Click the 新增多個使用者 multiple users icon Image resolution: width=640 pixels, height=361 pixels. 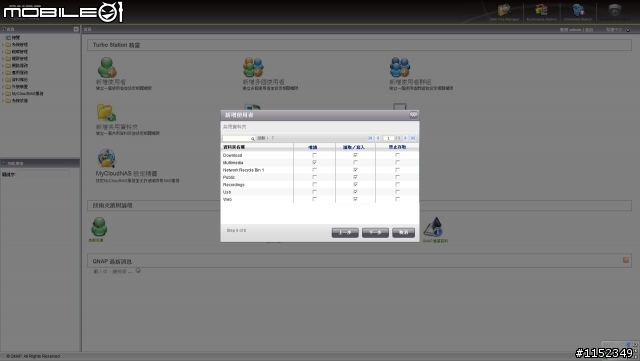pos(253,67)
